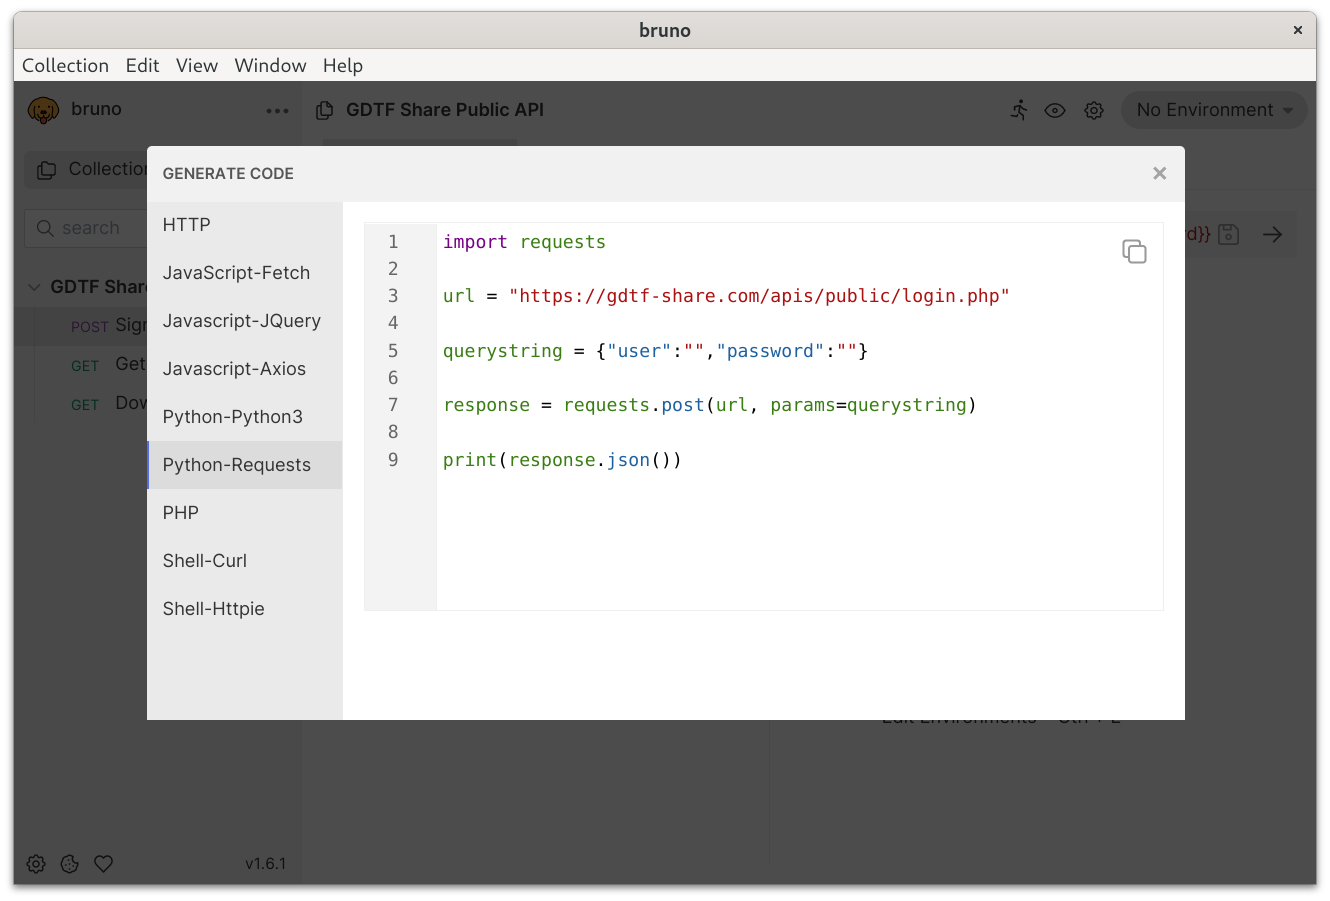Copy generated code to clipboard
1330x901 pixels.
(1134, 251)
